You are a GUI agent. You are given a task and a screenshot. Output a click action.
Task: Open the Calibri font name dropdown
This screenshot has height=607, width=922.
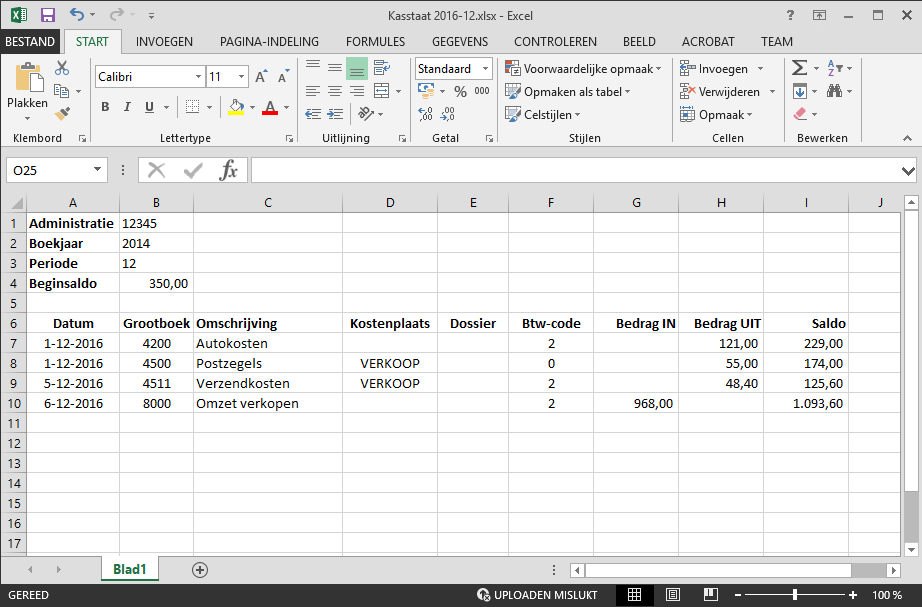[198, 76]
